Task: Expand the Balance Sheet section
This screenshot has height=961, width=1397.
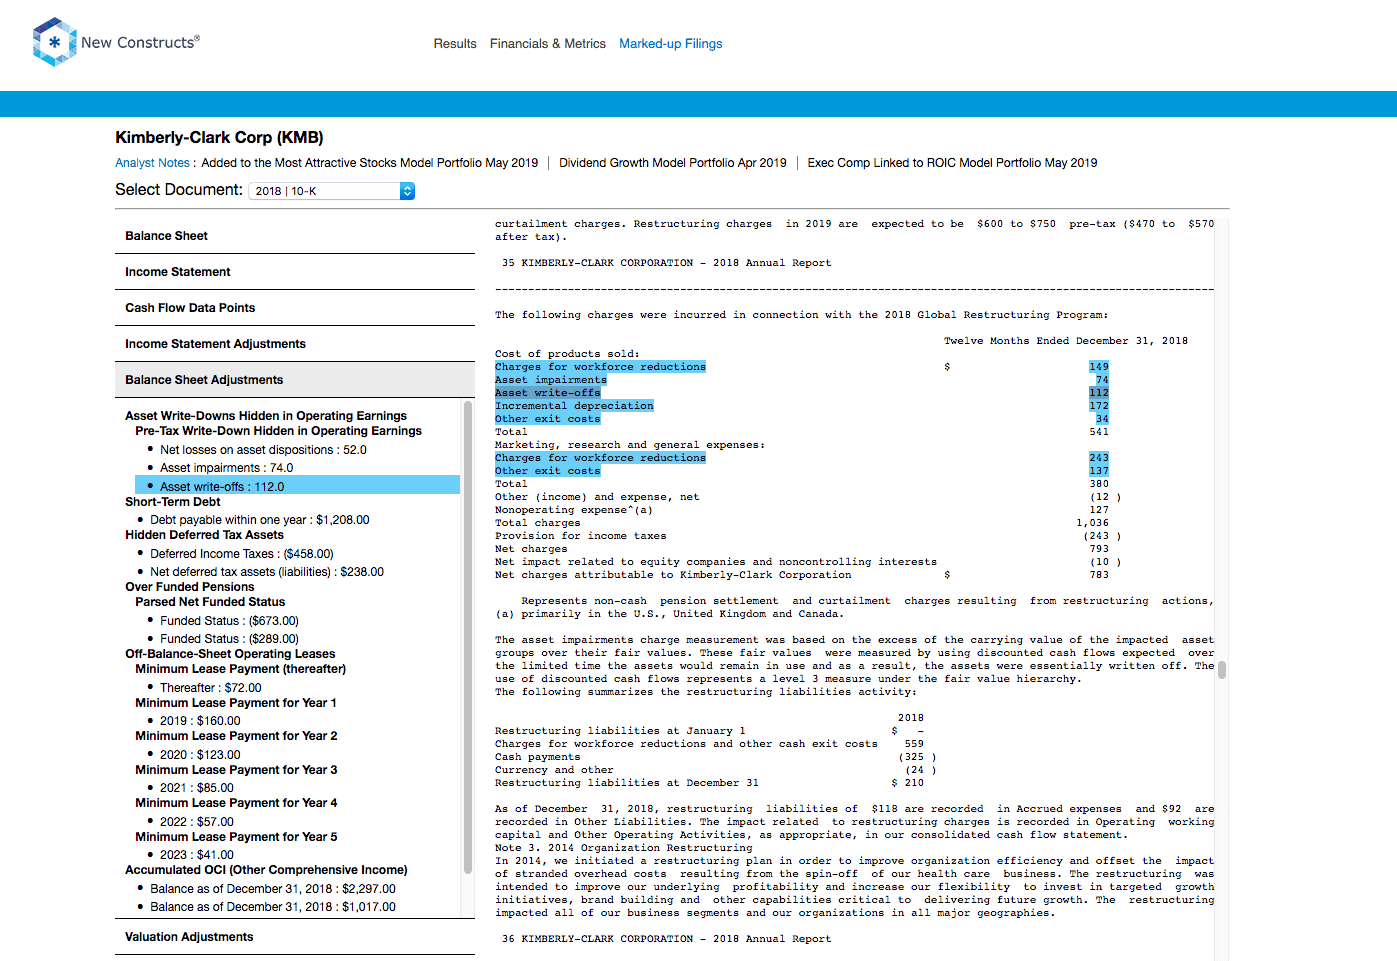Action: click(295, 236)
